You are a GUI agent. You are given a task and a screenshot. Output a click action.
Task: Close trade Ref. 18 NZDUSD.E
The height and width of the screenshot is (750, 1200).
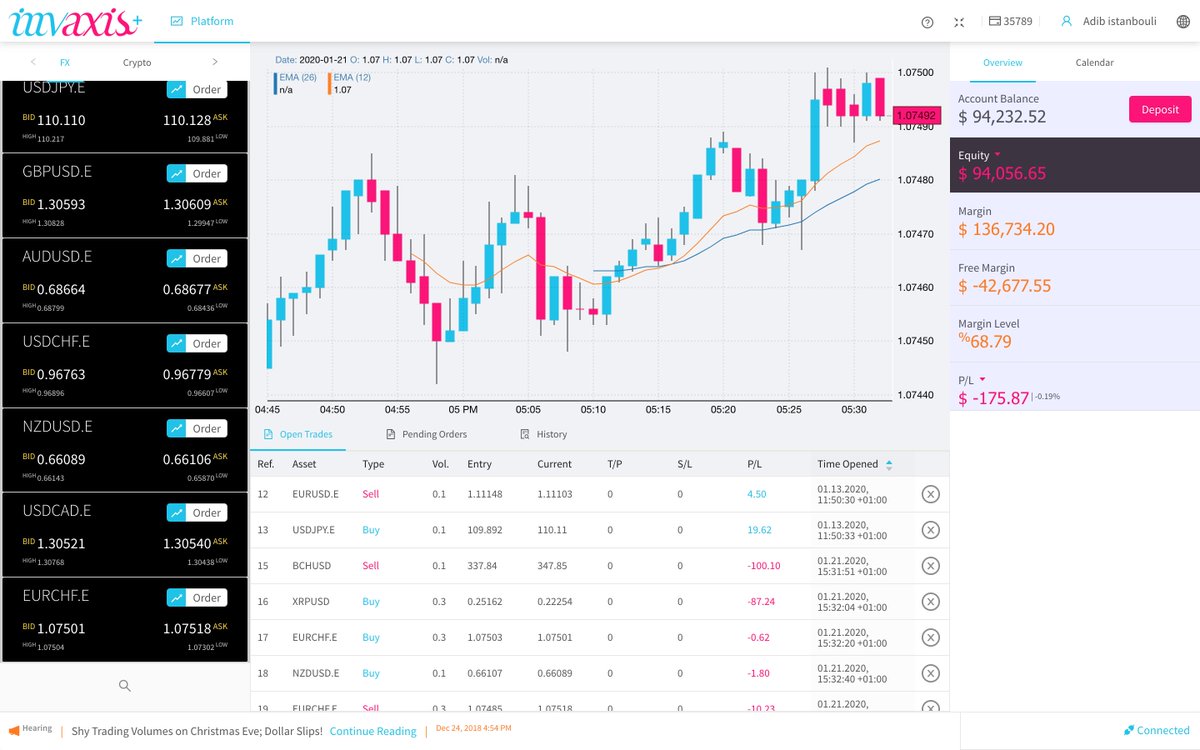point(930,674)
